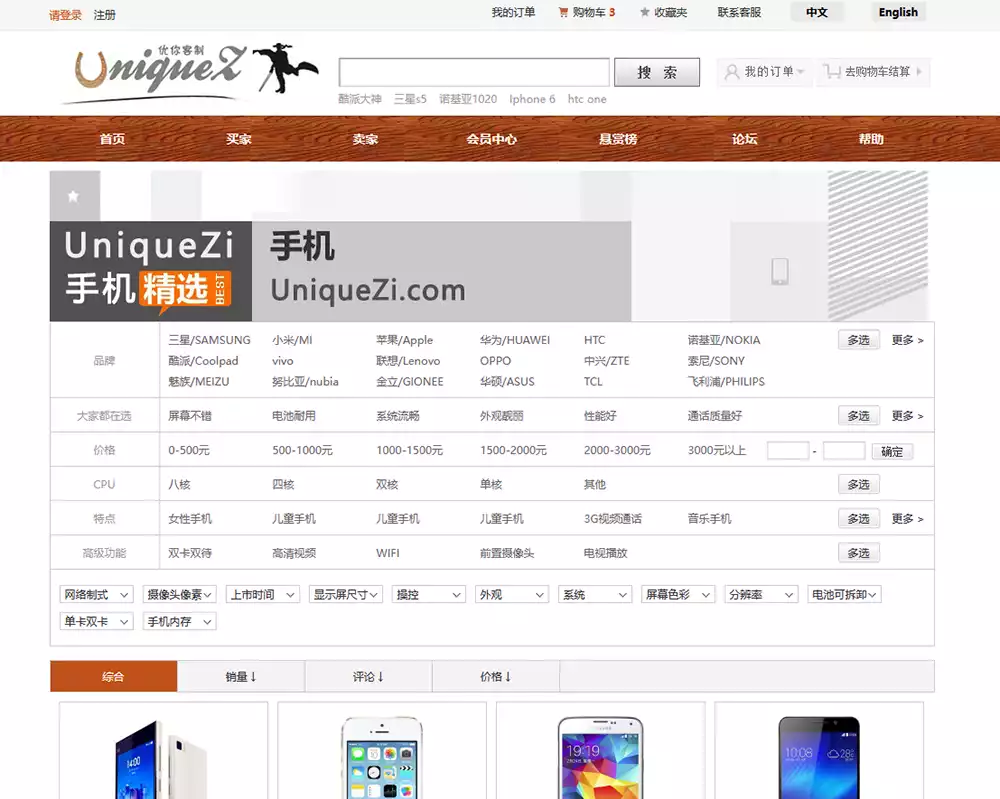1000x799 pixels.
Task: Click the white star icon on banner
Action: point(73,196)
